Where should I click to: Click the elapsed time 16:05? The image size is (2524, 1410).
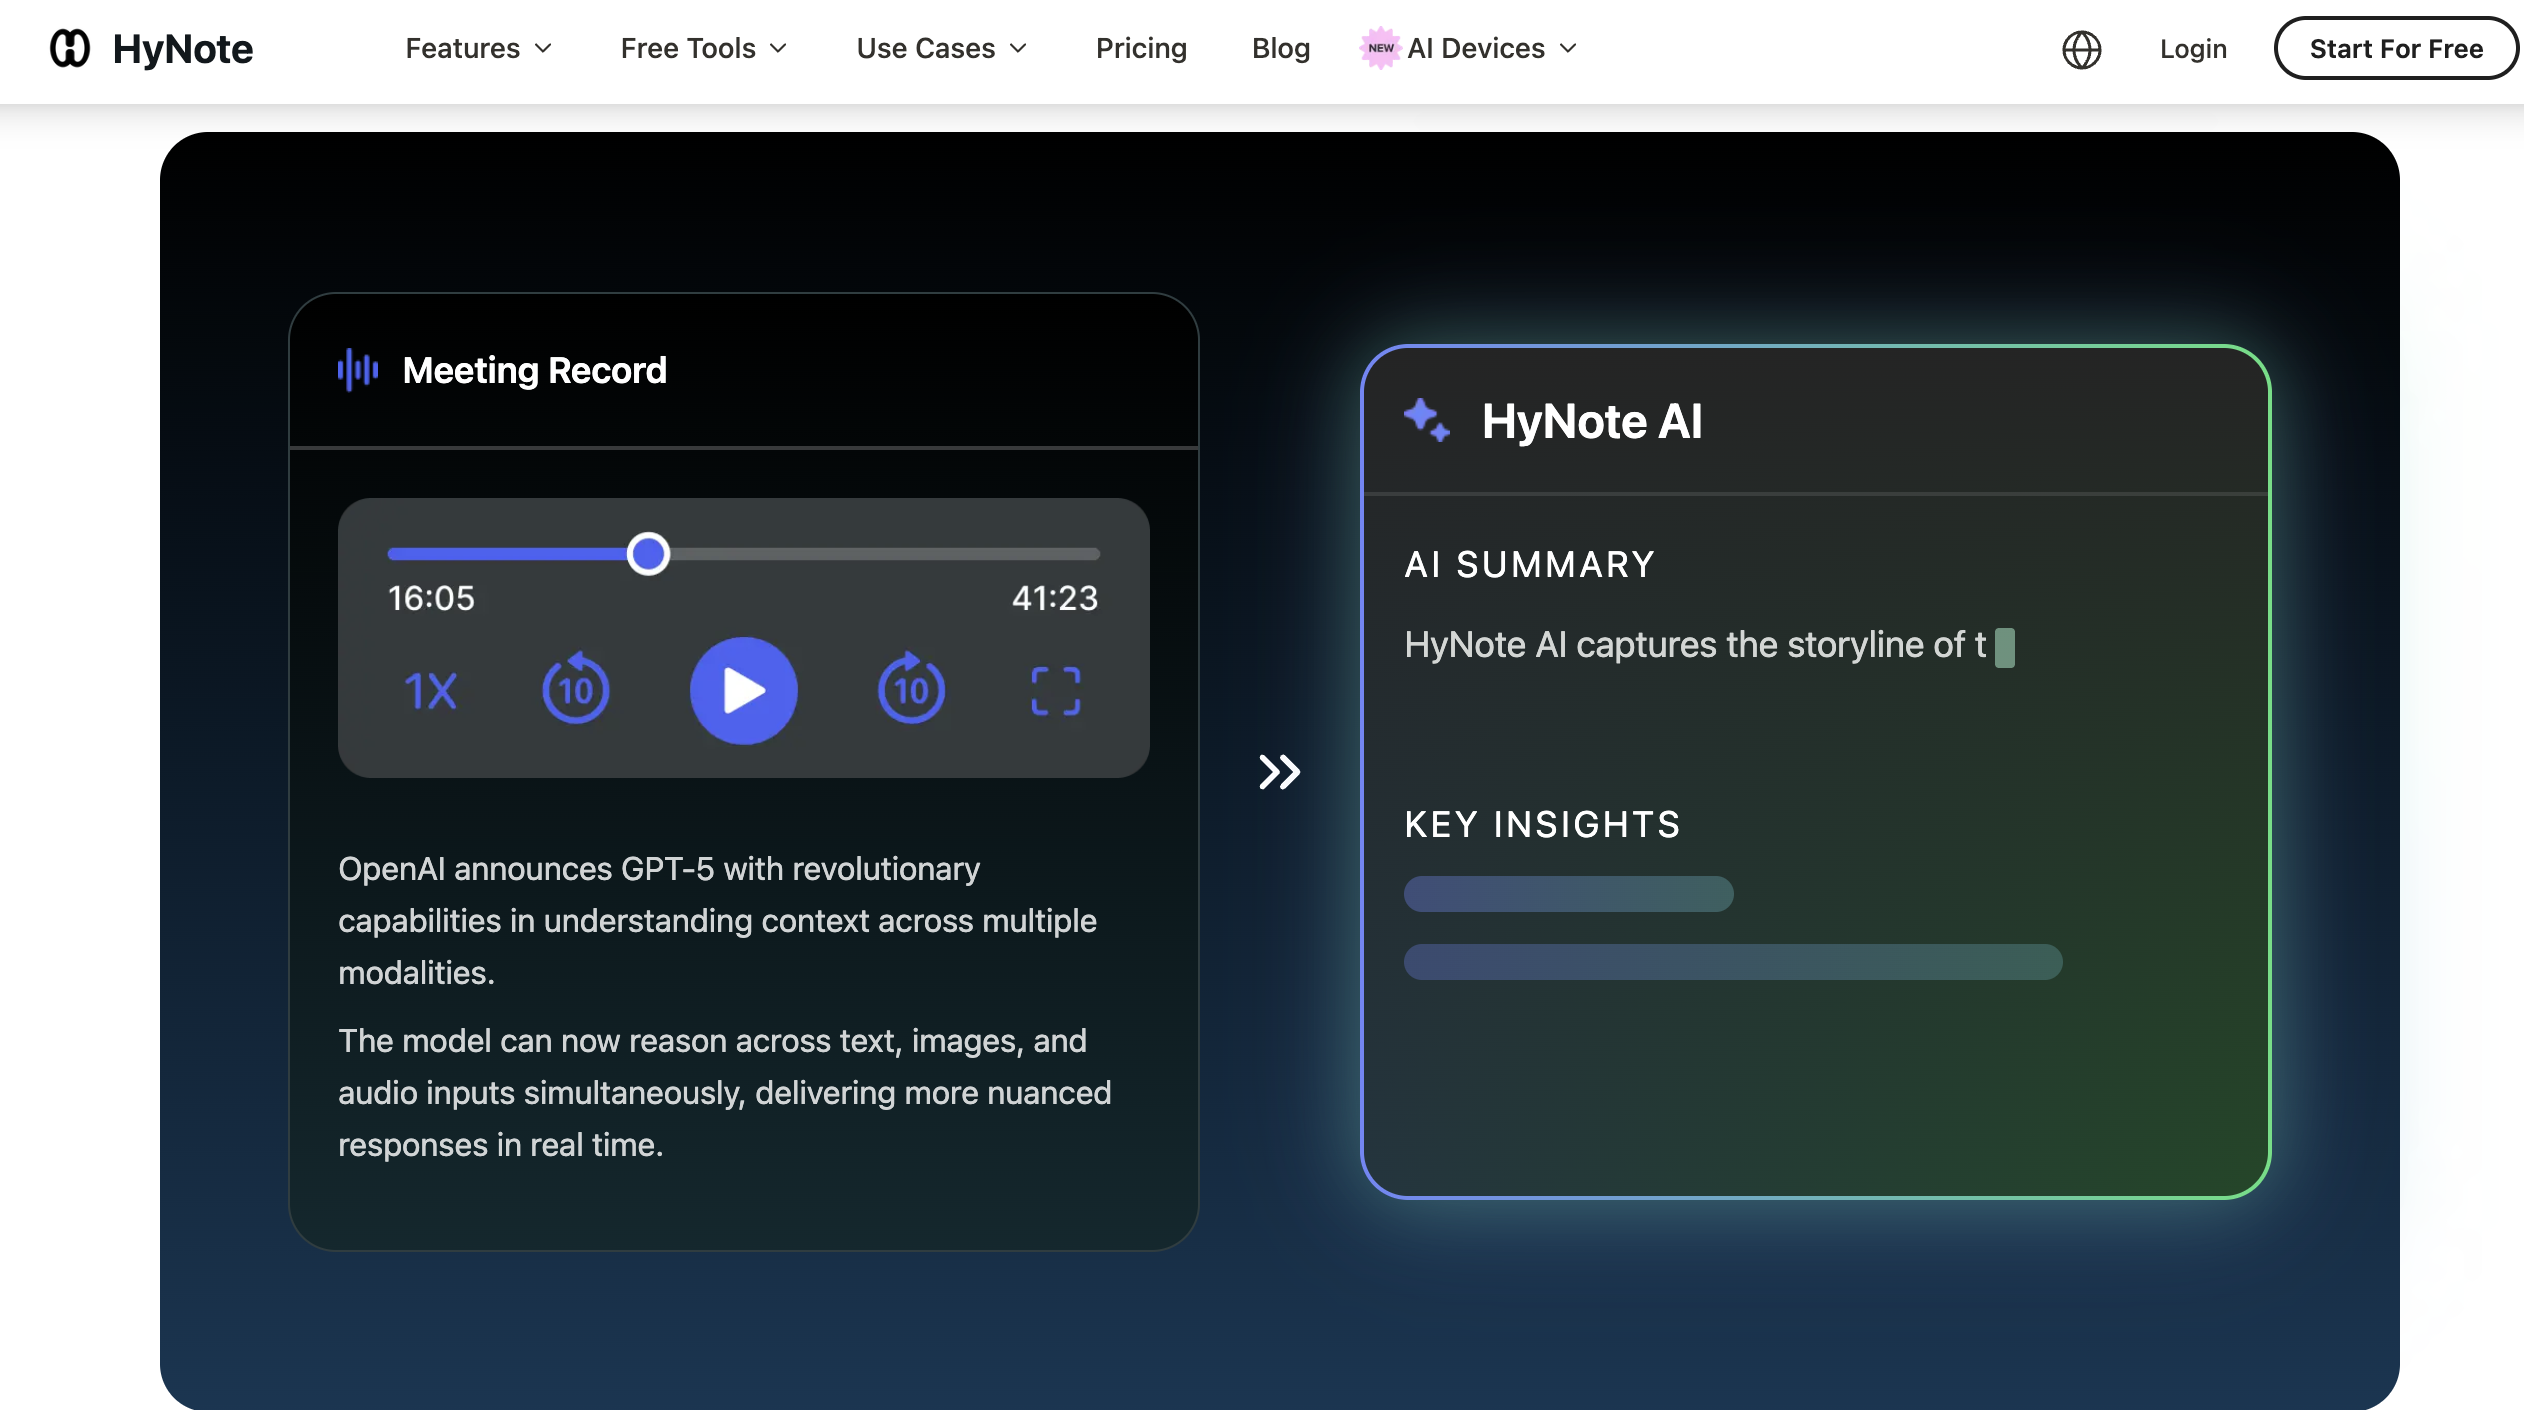coord(431,598)
